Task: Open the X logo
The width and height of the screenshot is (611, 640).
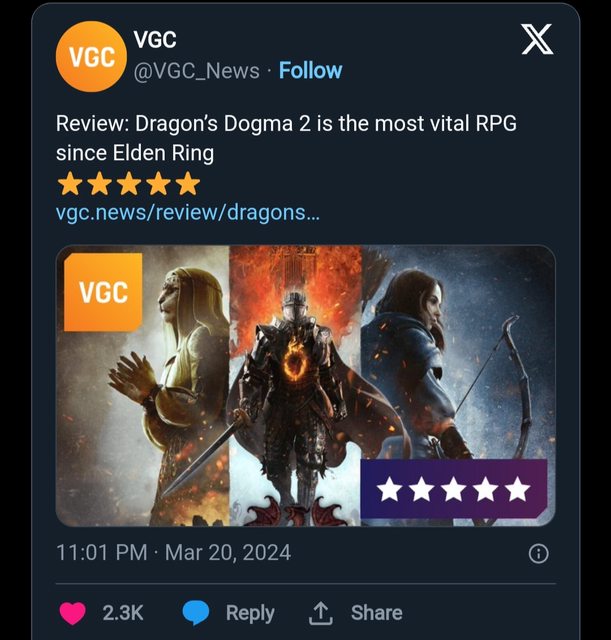Action: (x=537, y=40)
